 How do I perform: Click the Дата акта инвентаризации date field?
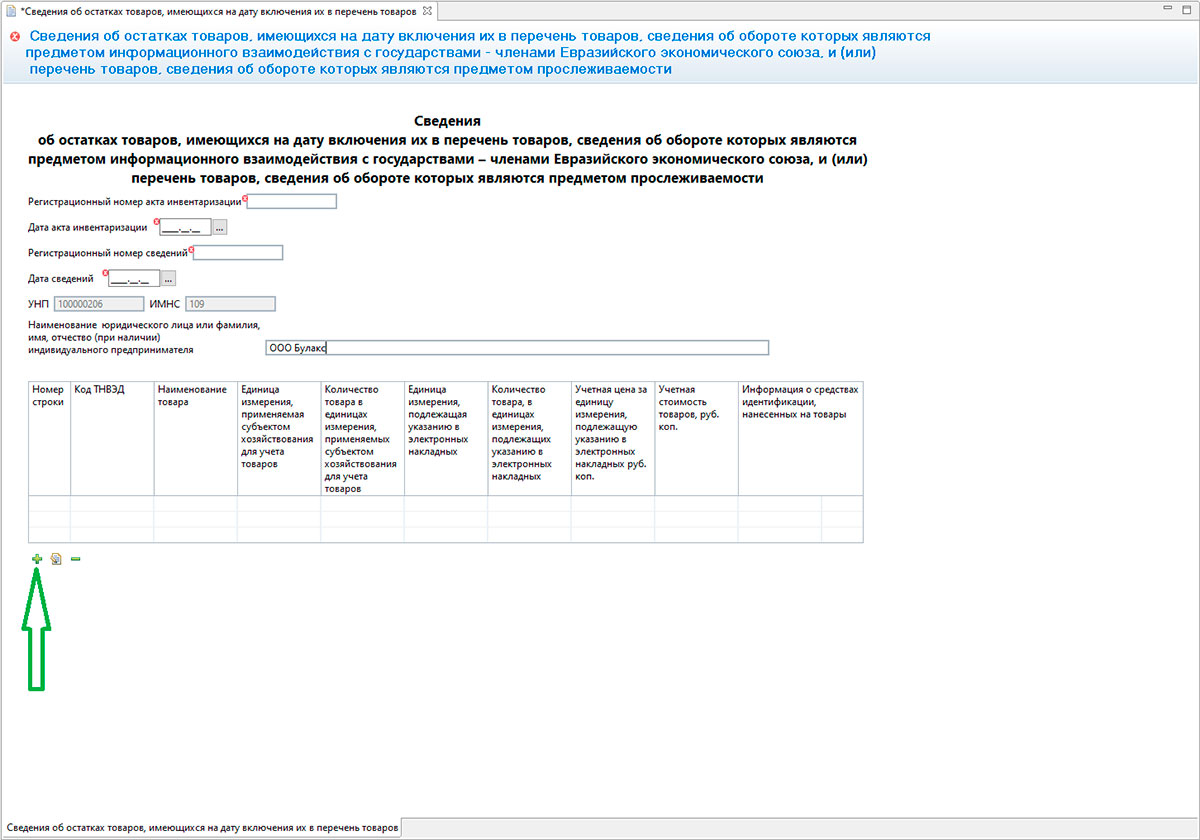coord(186,227)
